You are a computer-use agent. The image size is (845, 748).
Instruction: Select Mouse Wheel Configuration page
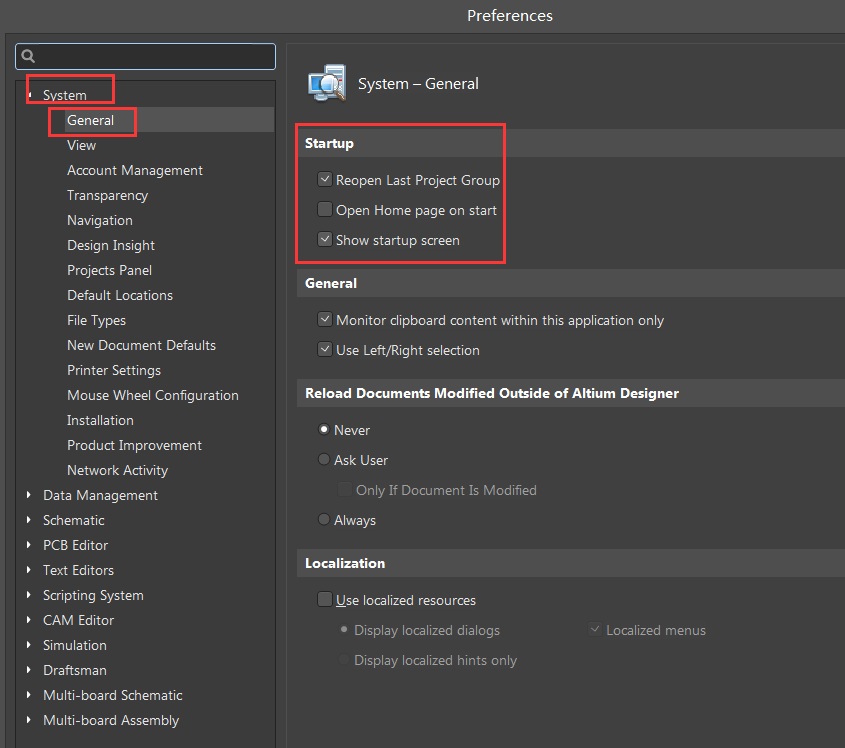[x=153, y=395]
